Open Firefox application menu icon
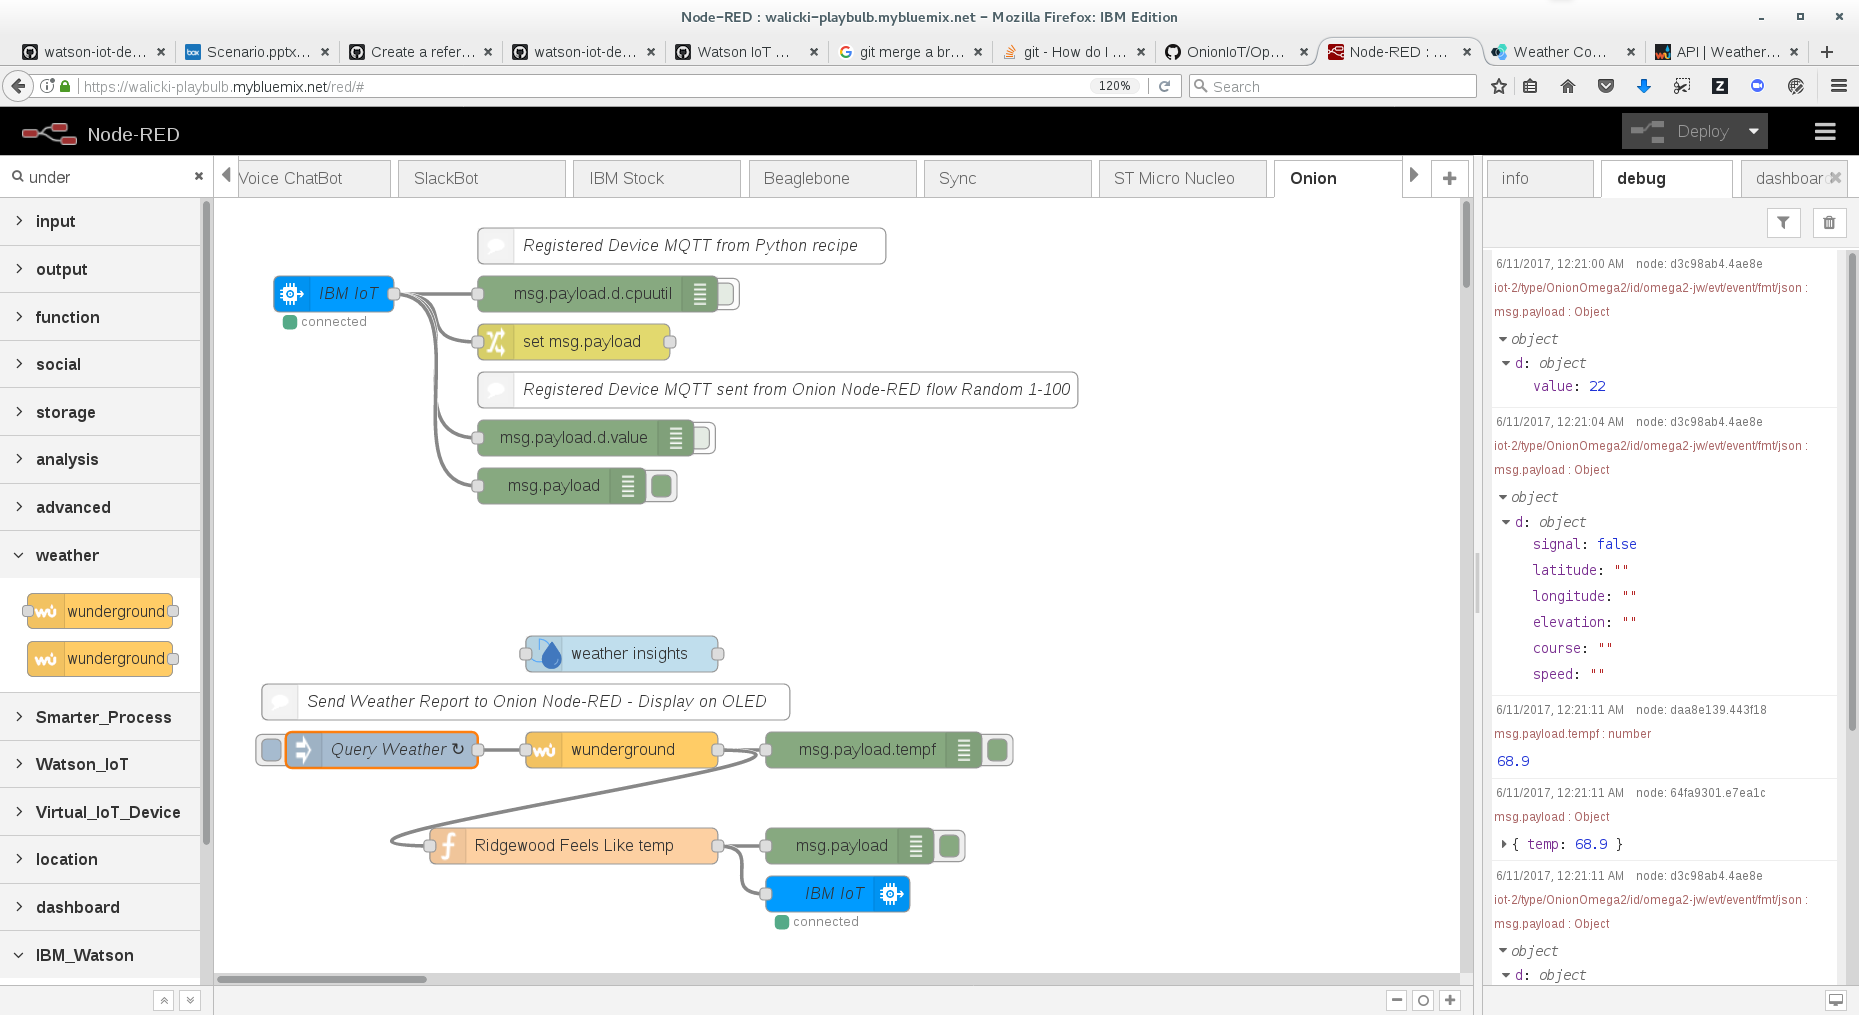 1838,87
